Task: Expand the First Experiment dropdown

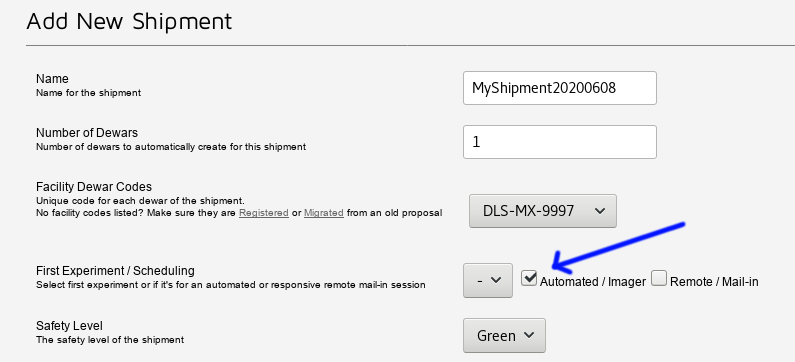Action: pyautogui.click(x=488, y=280)
